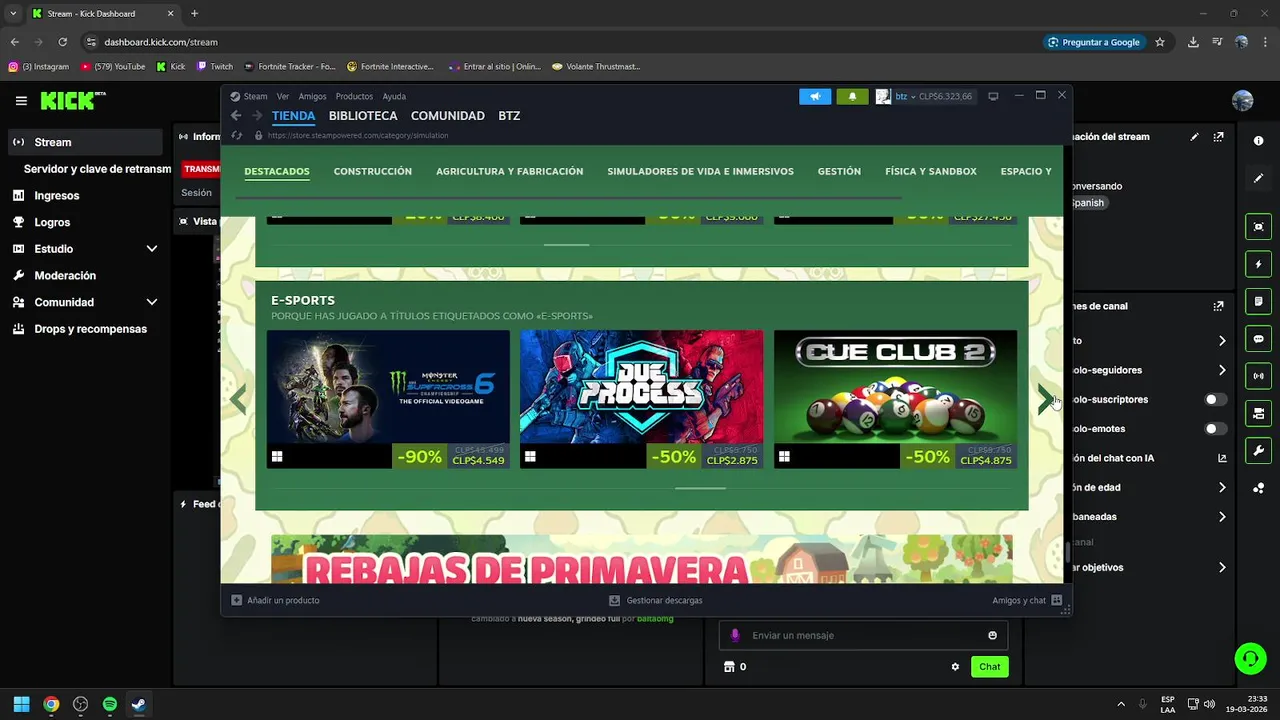Launch Spotify from taskbar
The width and height of the screenshot is (1280, 720).
110,704
